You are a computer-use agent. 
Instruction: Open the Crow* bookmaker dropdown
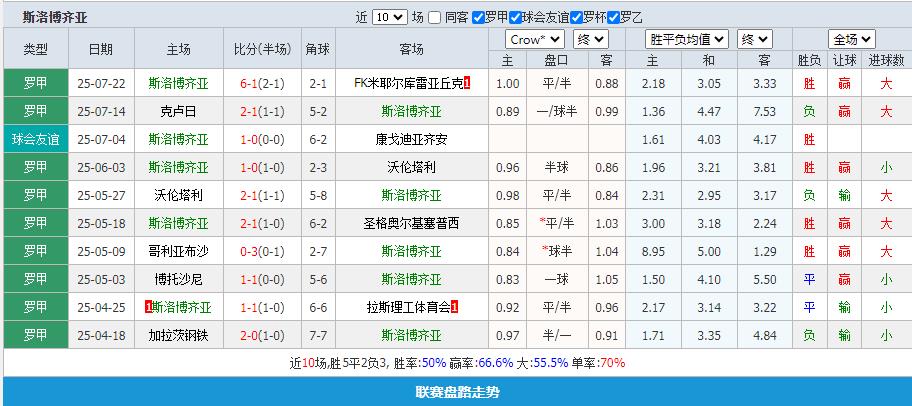coord(534,40)
